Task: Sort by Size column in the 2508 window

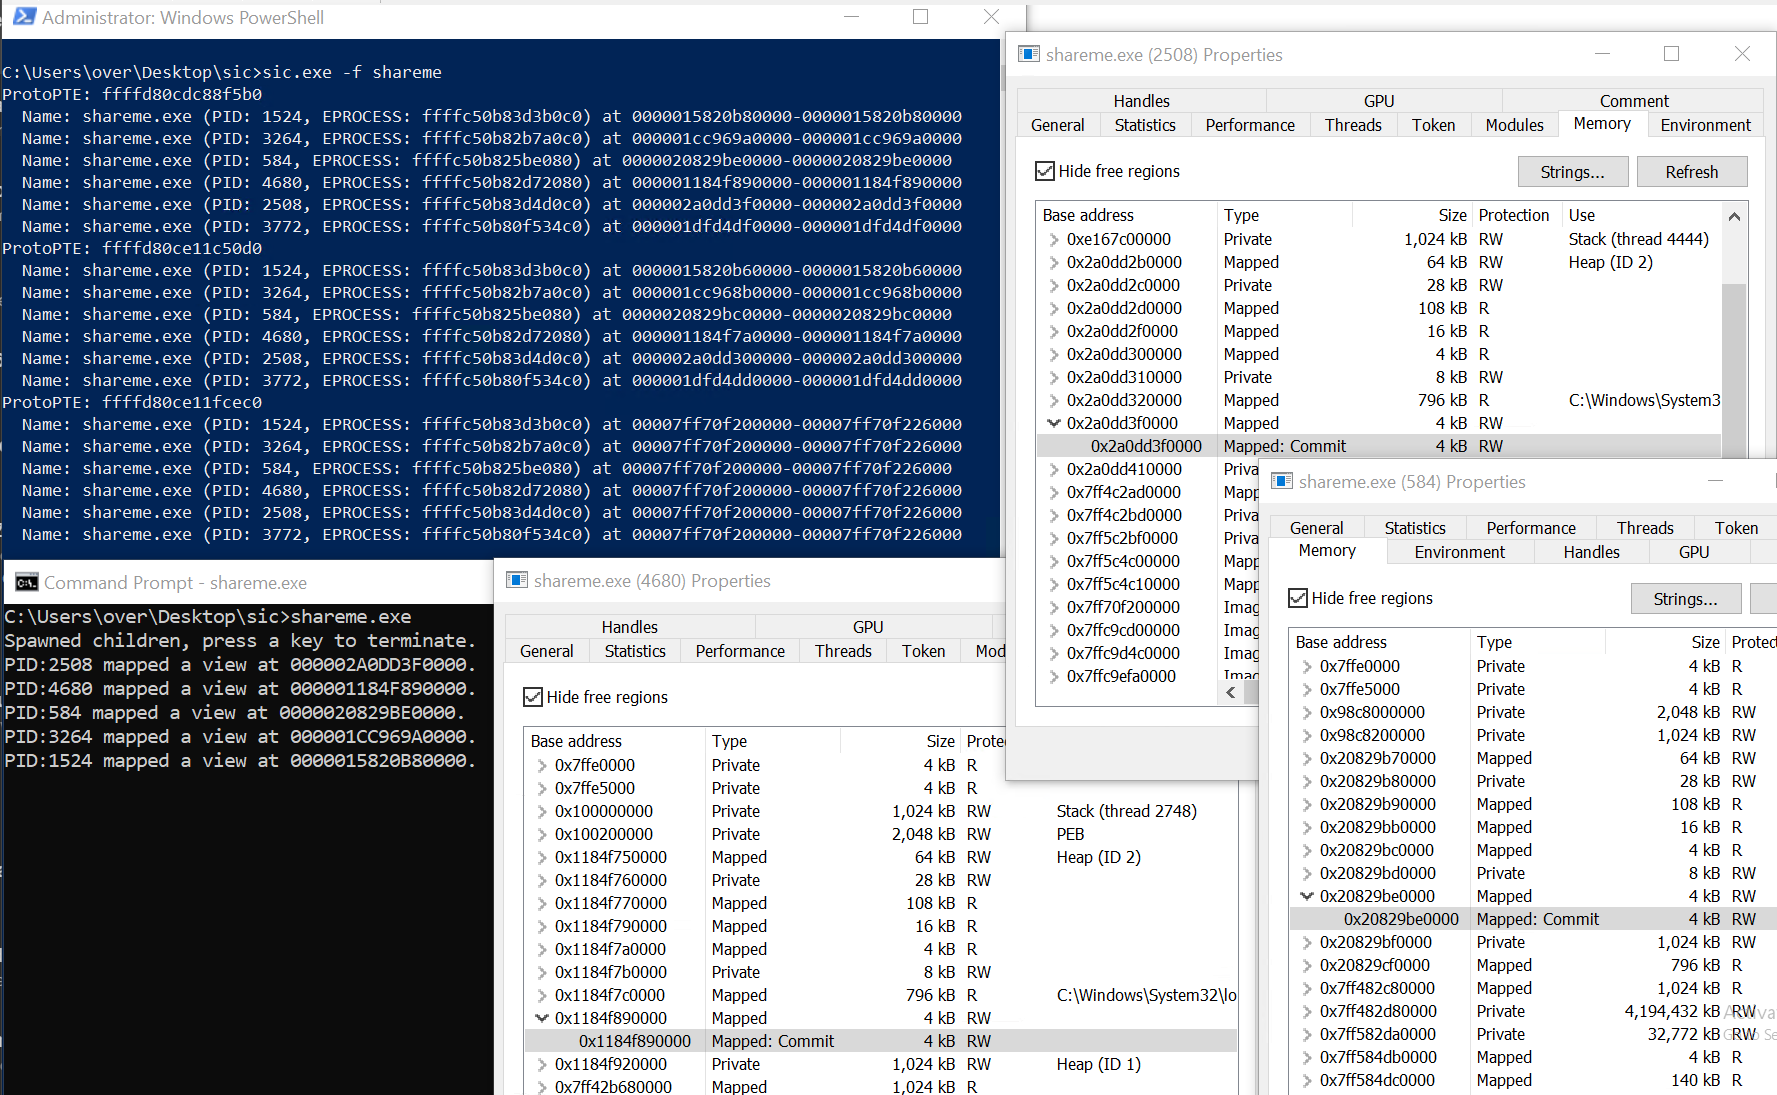Action: tap(1411, 215)
